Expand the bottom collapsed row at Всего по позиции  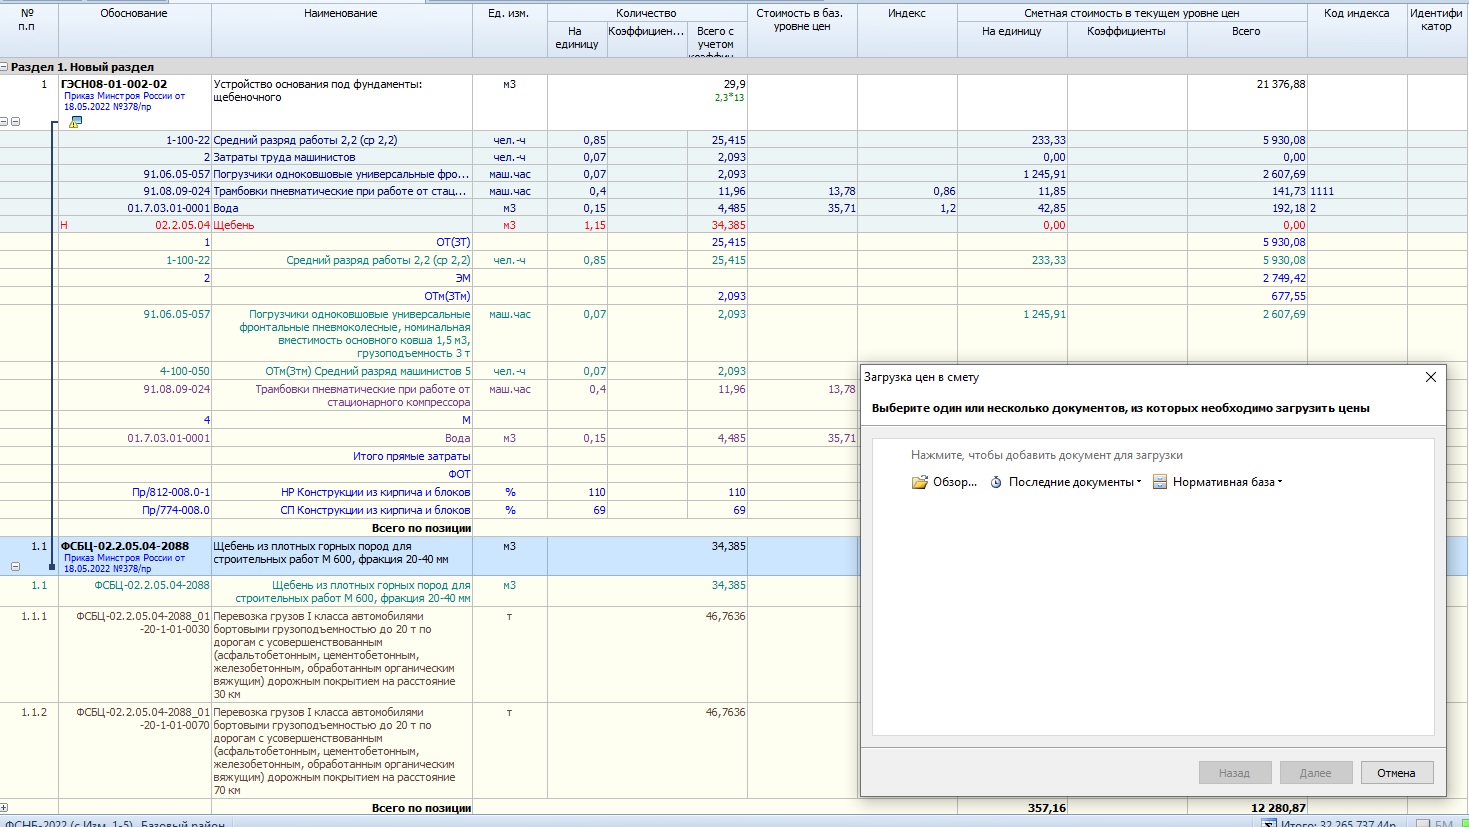coord(5,807)
